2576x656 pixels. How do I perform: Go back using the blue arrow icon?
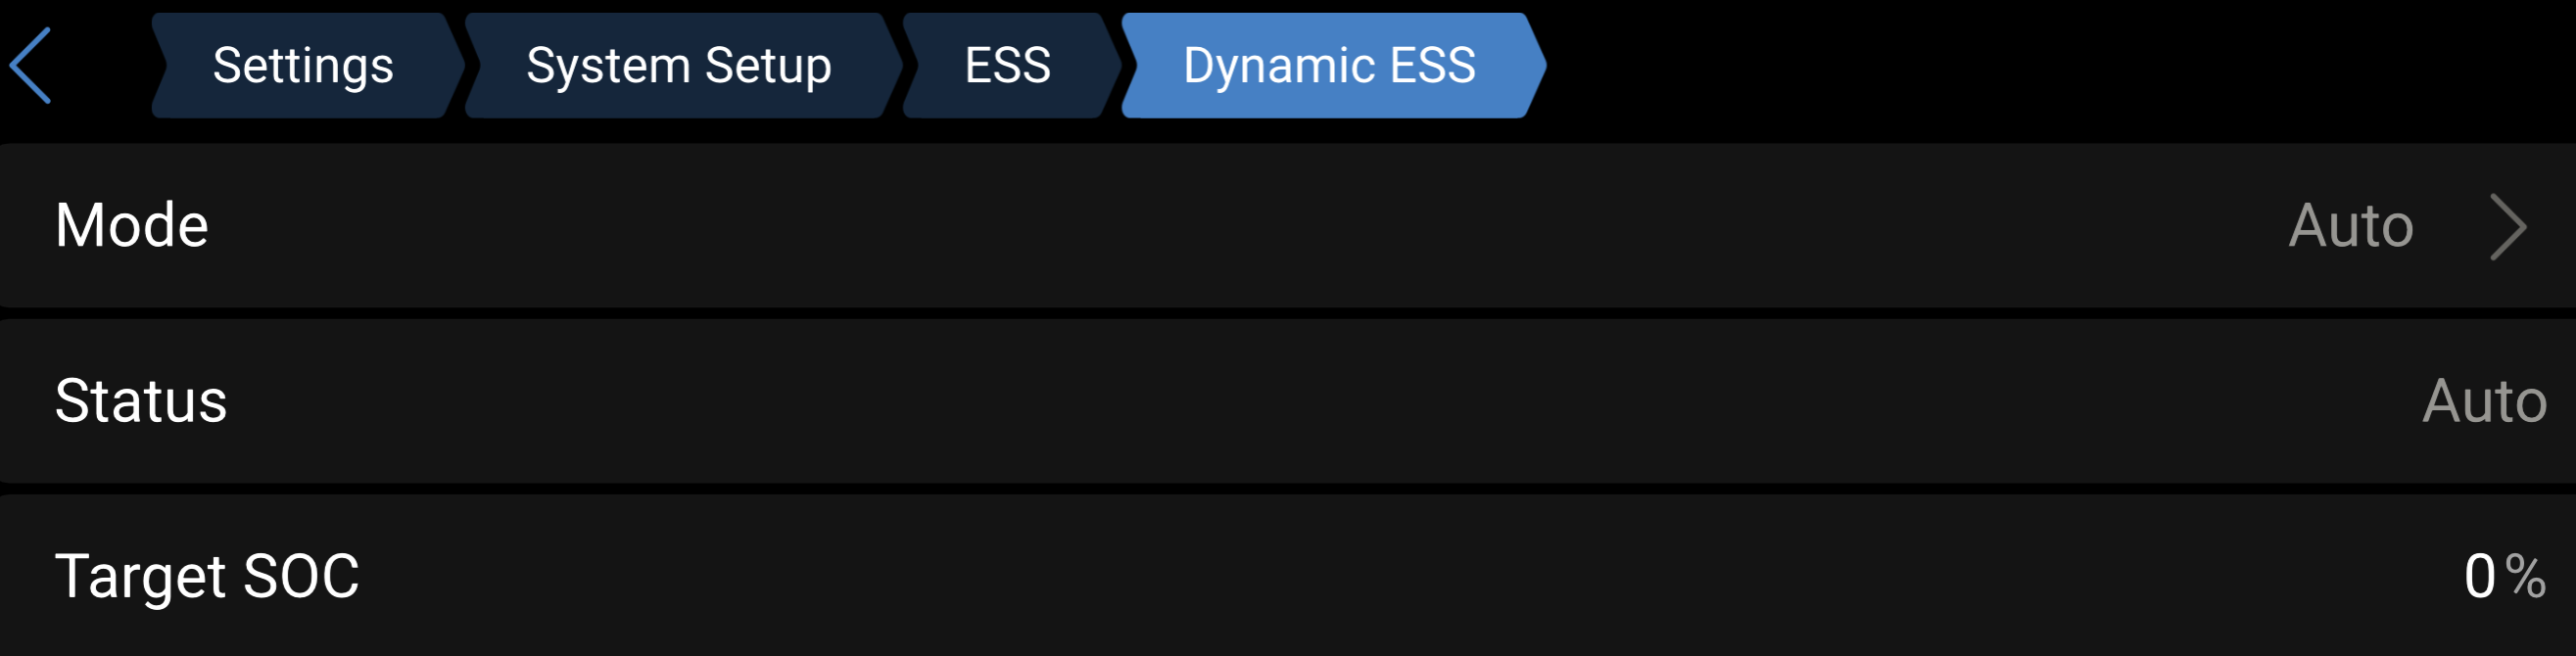point(30,66)
